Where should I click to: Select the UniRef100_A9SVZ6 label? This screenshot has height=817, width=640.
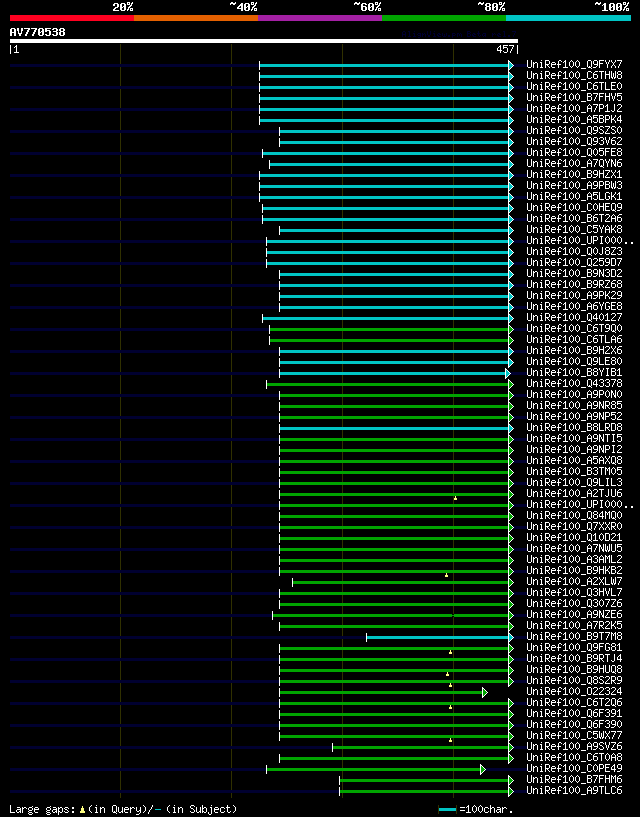pyautogui.click(x=574, y=747)
